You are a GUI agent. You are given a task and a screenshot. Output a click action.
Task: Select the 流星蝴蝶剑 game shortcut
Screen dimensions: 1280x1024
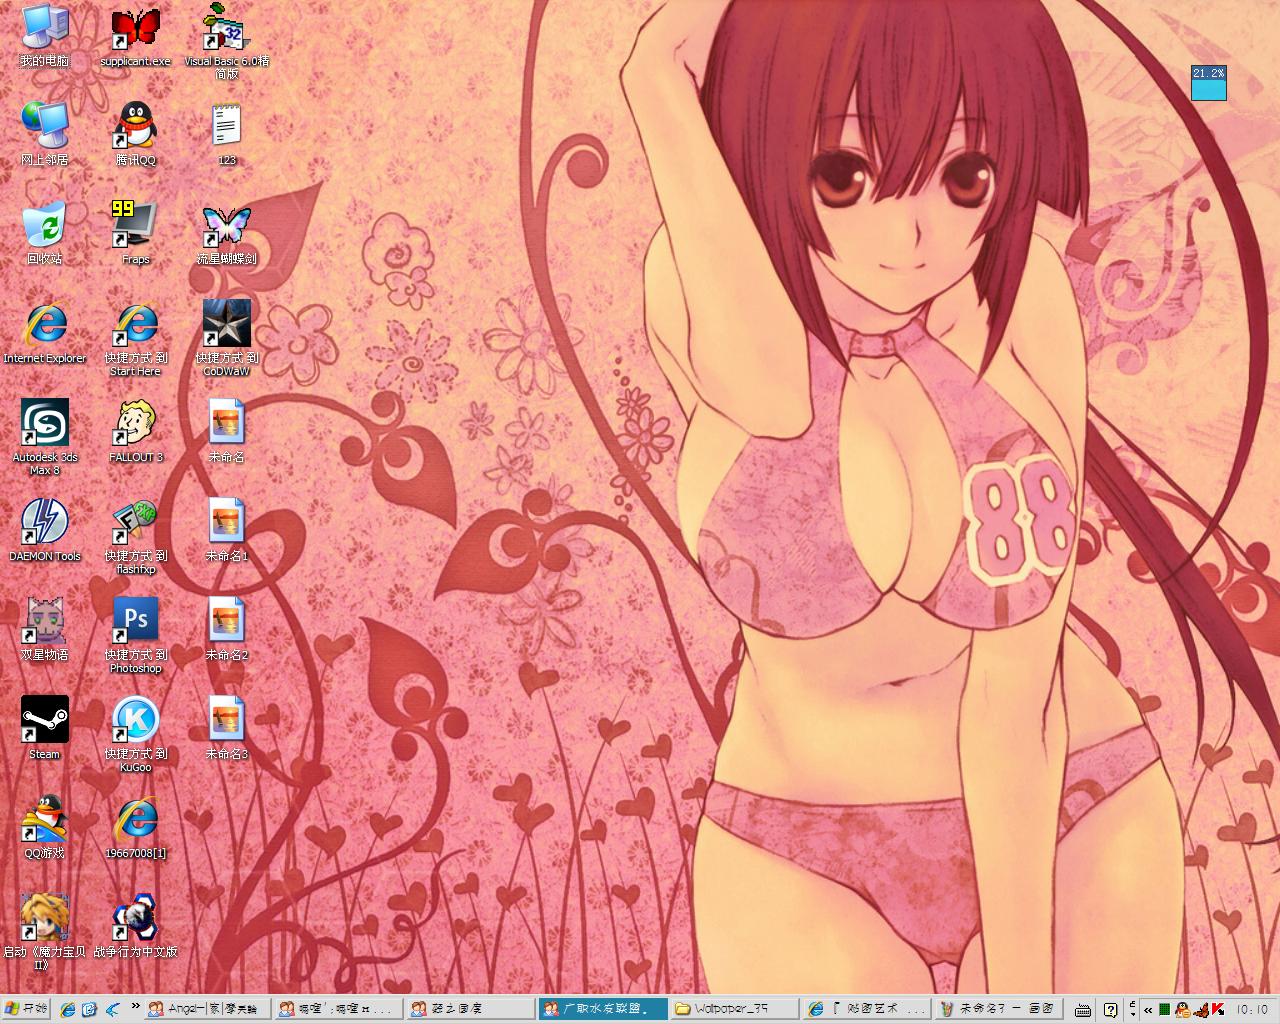pos(226,233)
